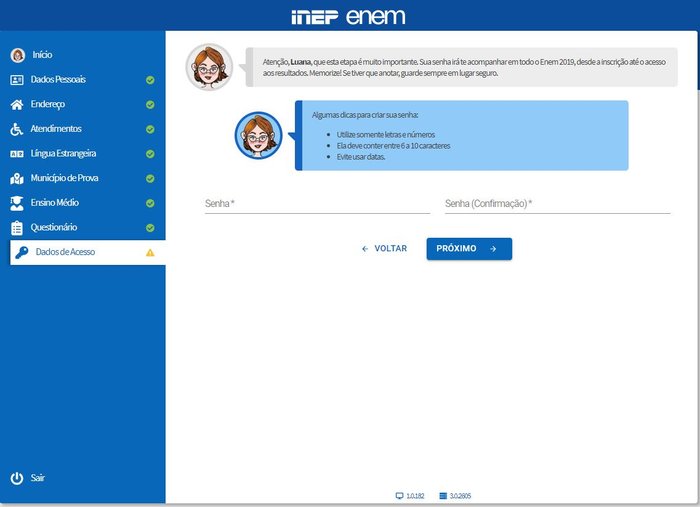Click the green check next to Ensino Médio
Screen dimensions: 700x507
pos(150,203)
